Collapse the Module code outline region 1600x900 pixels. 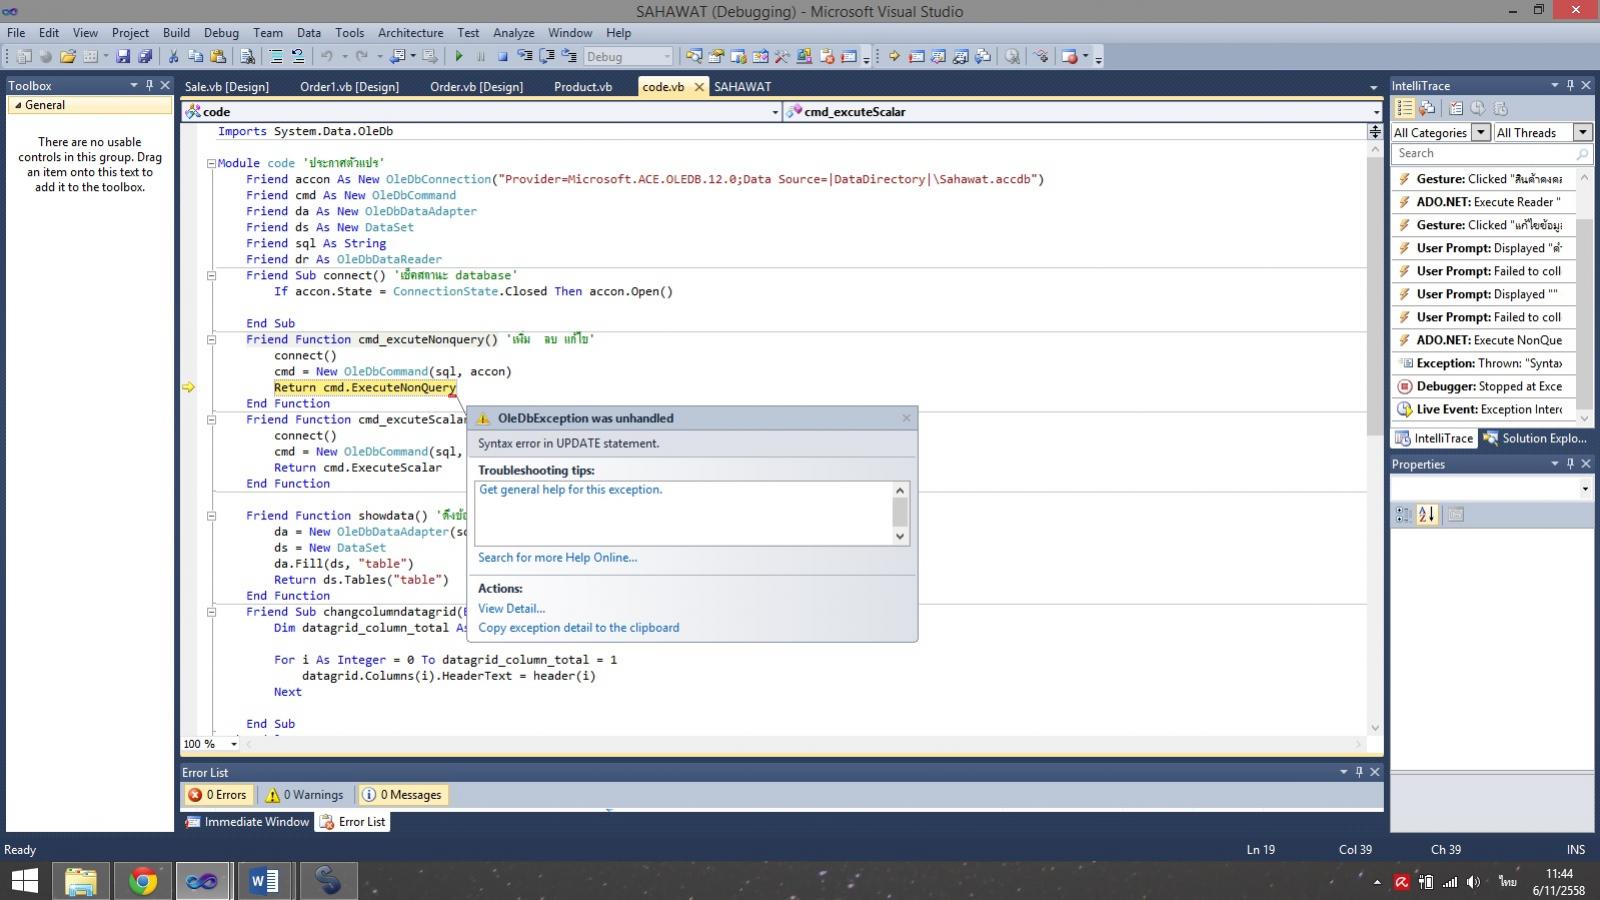click(211, 163)
